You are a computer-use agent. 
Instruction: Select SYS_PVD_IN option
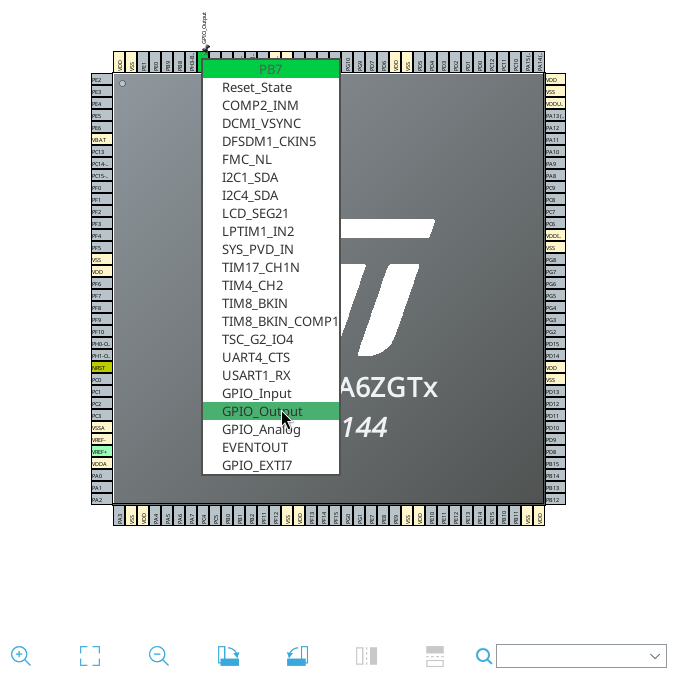271,249
